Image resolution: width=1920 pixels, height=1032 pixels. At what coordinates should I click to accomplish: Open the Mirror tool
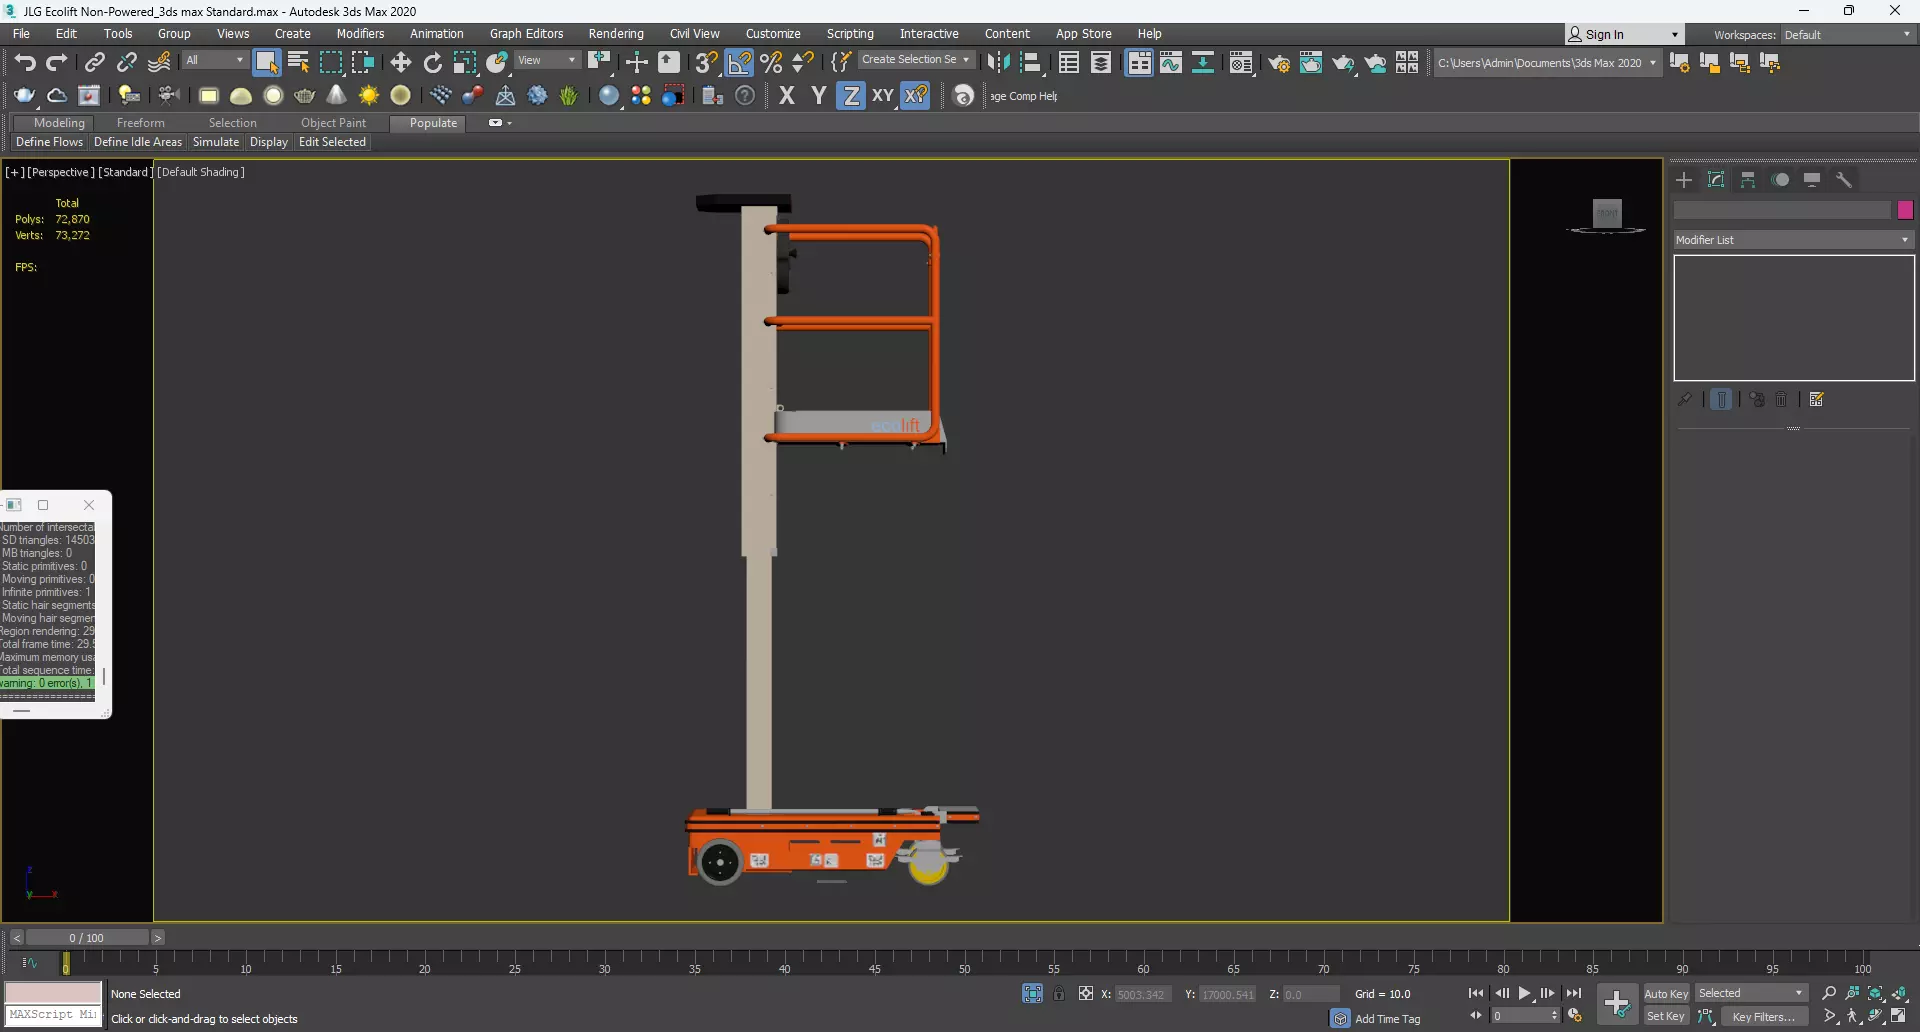point(998,62)
